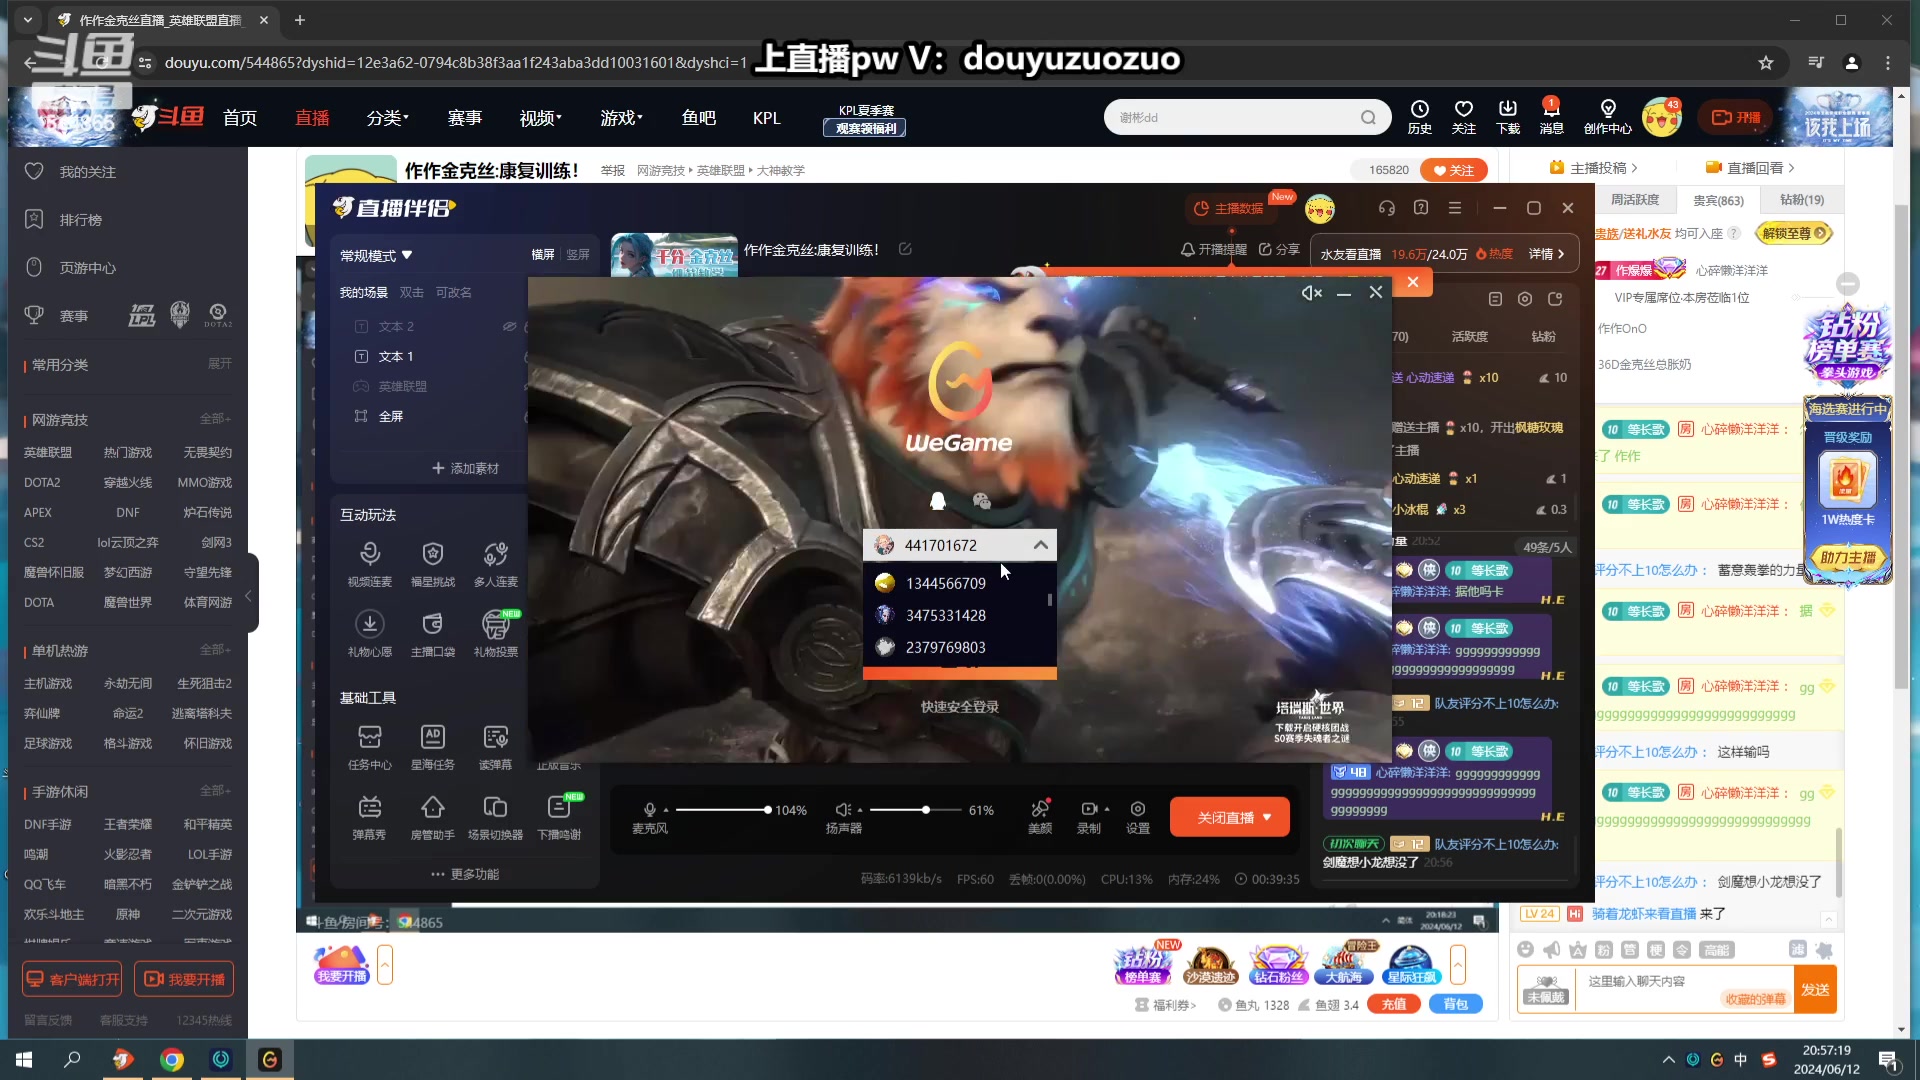Open 消息 messages icon on Douyu header
The image size is (1920, 1080).
(1551, 117)
